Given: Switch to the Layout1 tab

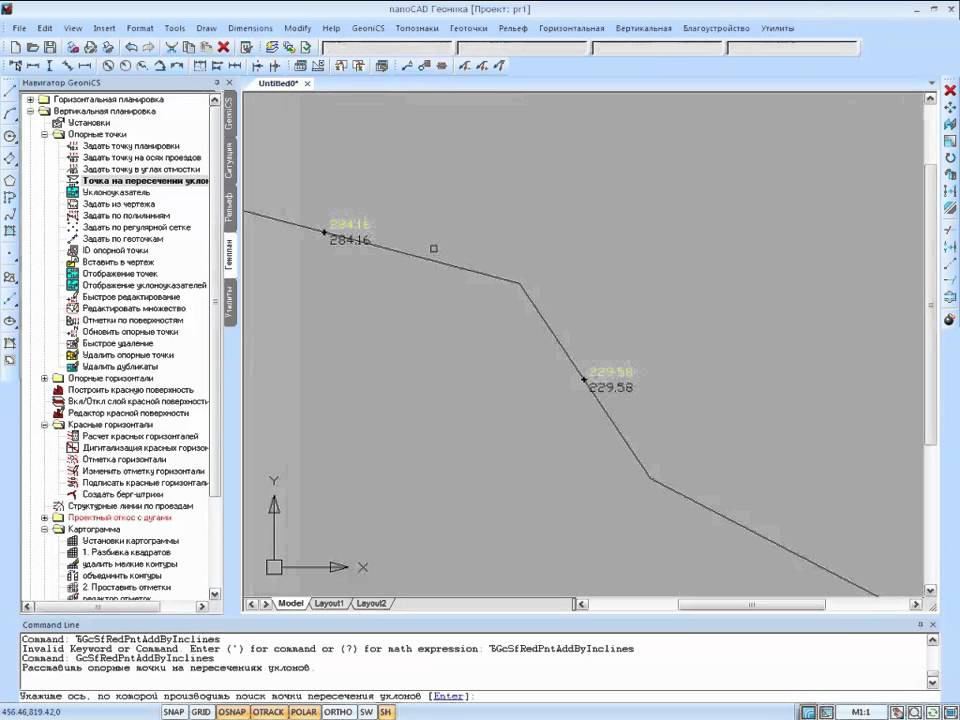Looking at the screenshot, I should point(328,604).
